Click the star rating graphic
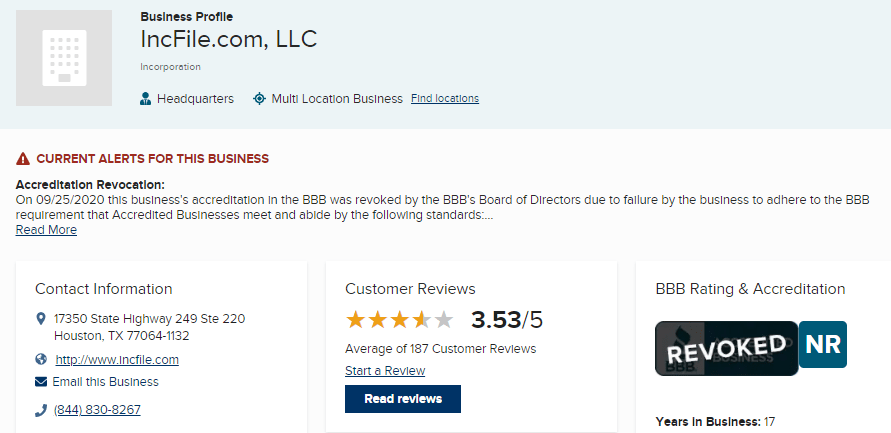The image size is (891, 433). pos(399,320)
